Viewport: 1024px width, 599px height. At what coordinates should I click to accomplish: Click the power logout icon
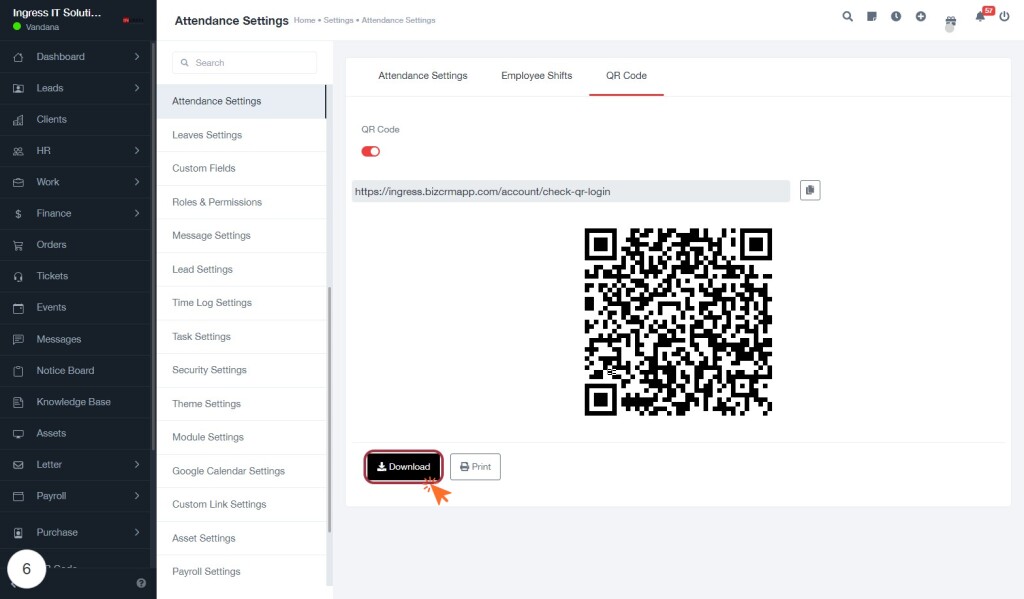[x=1004, y=16]
